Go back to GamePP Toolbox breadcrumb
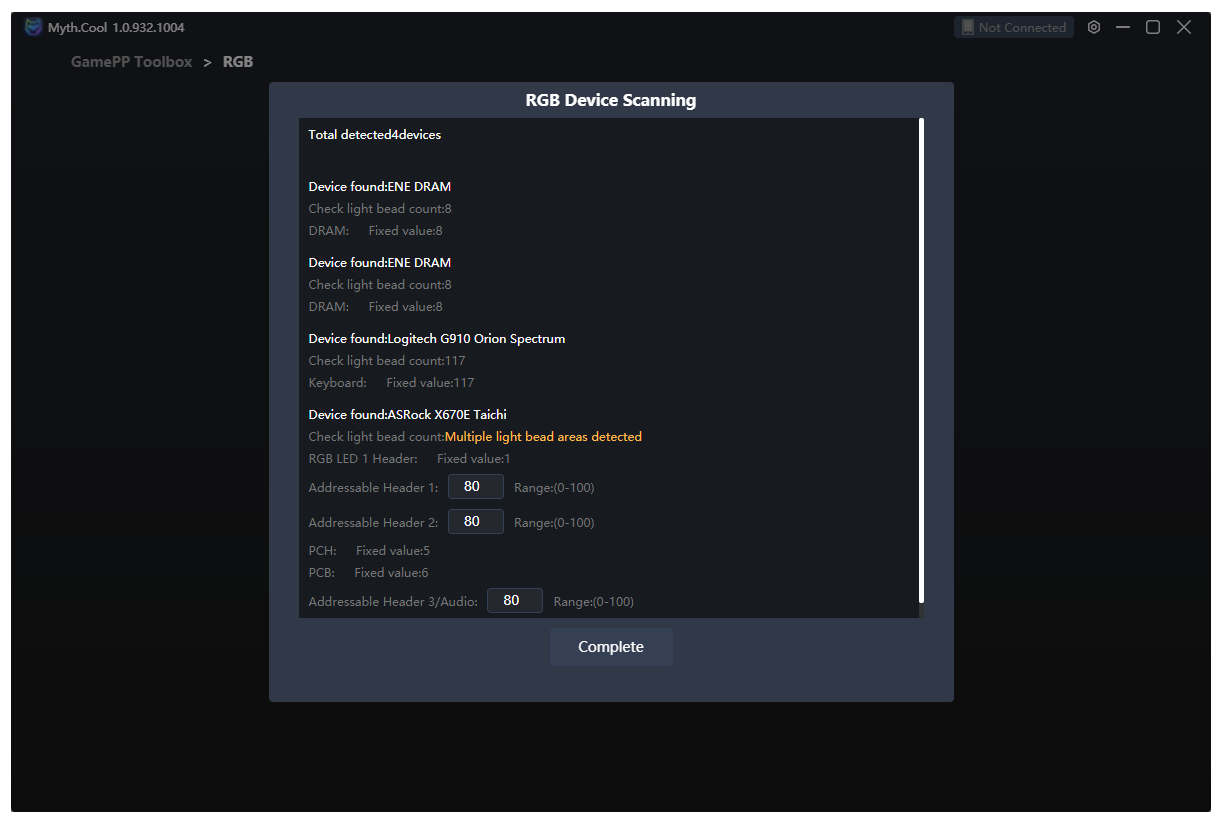Image resolution: width=1222 pixels, height=821 pixels. coord(131,62)
